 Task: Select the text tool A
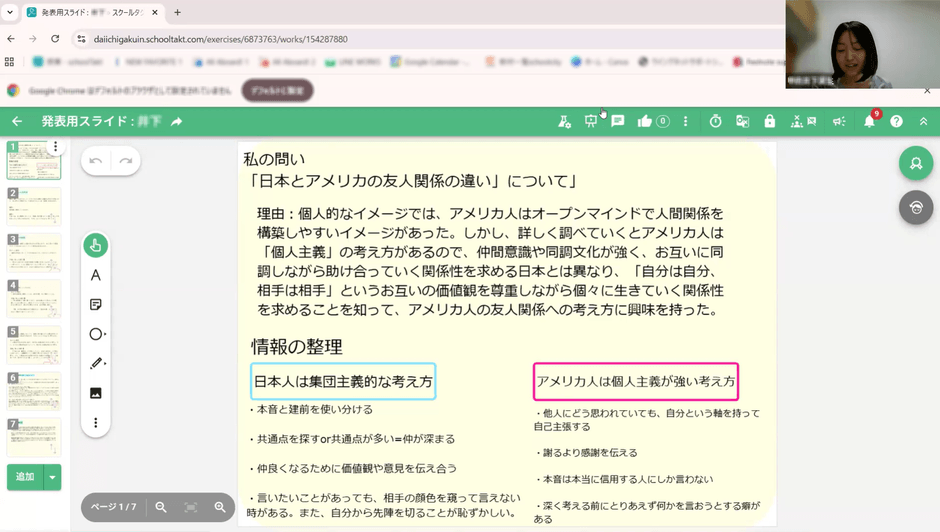(x=95, y=275)
